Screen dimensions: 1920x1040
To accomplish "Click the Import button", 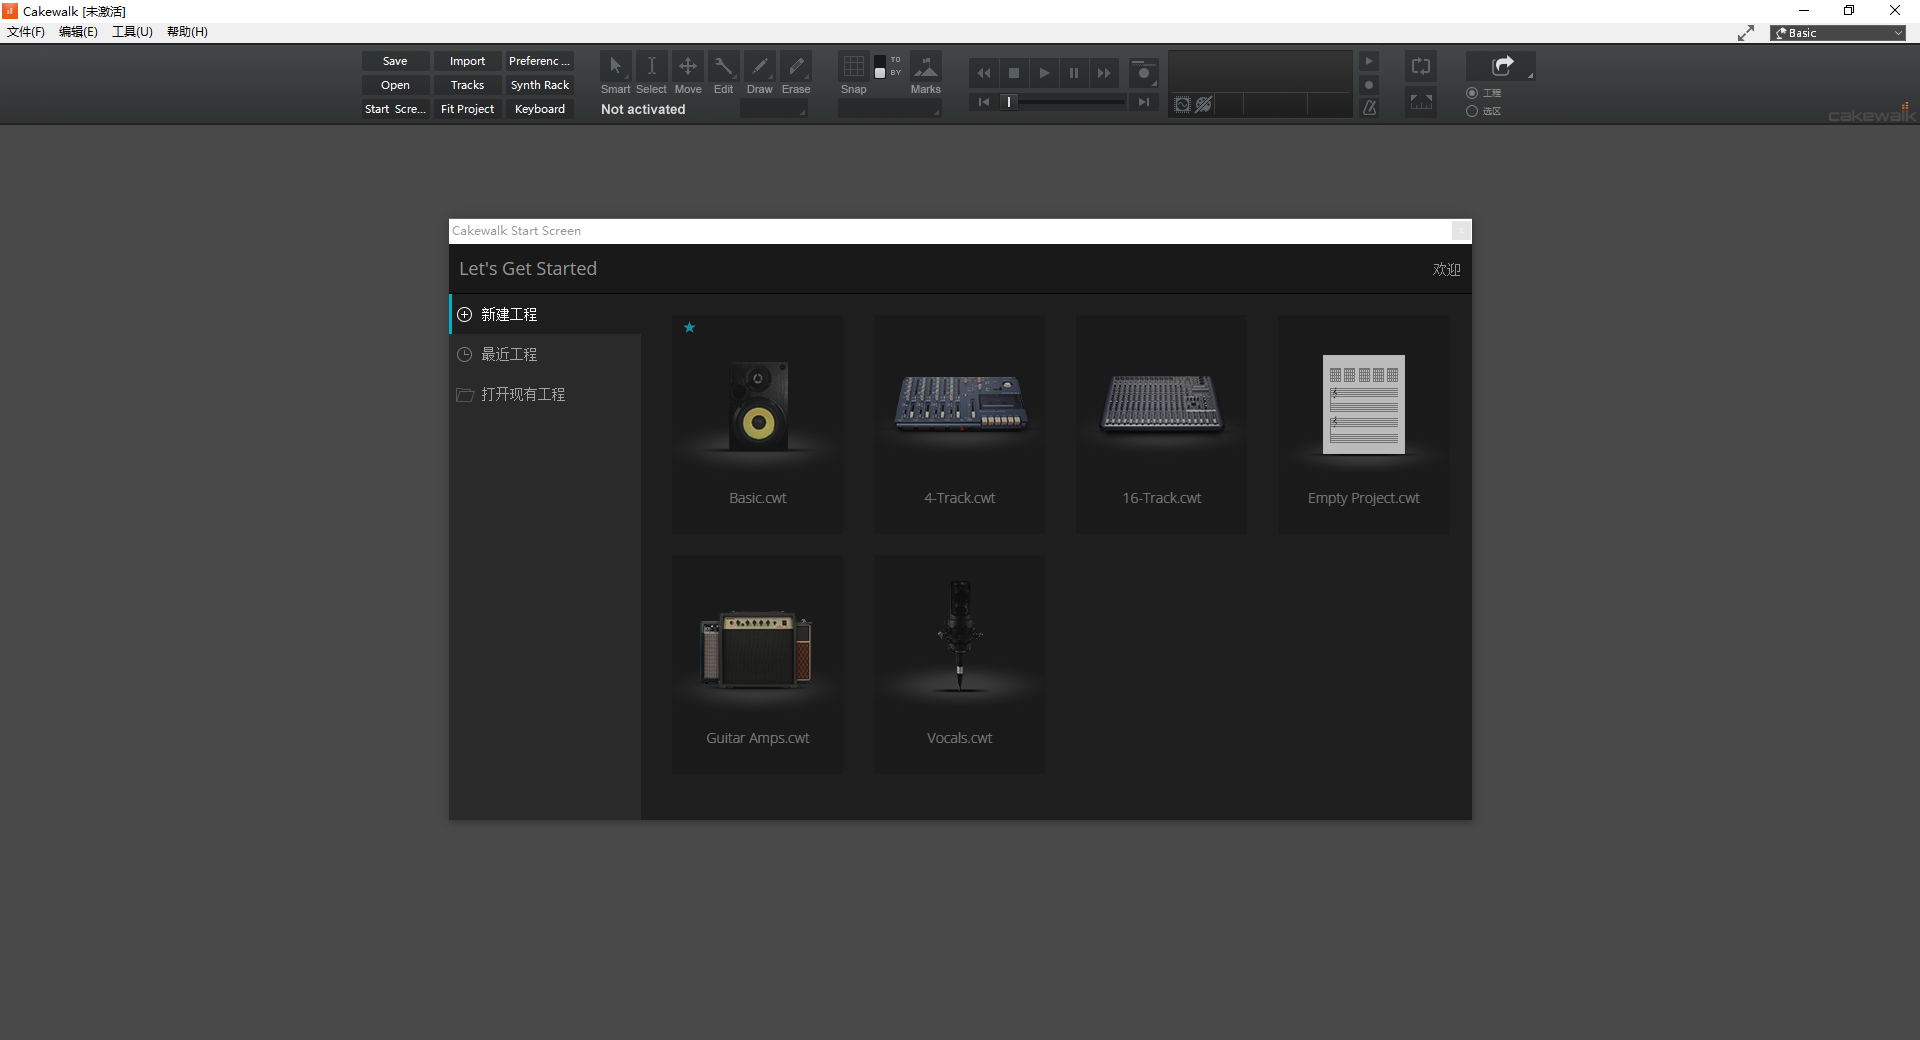I will coord(467,61).
